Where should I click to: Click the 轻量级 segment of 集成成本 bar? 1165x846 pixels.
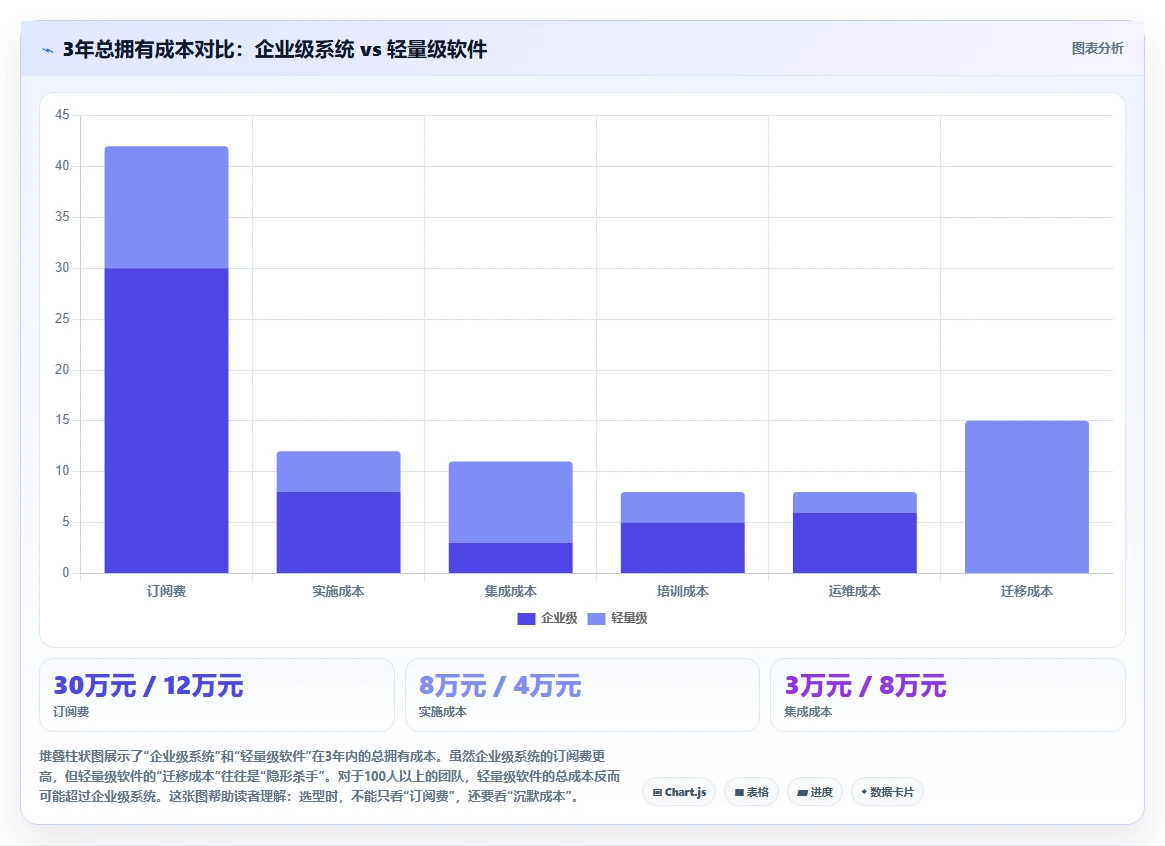[510, 502]
